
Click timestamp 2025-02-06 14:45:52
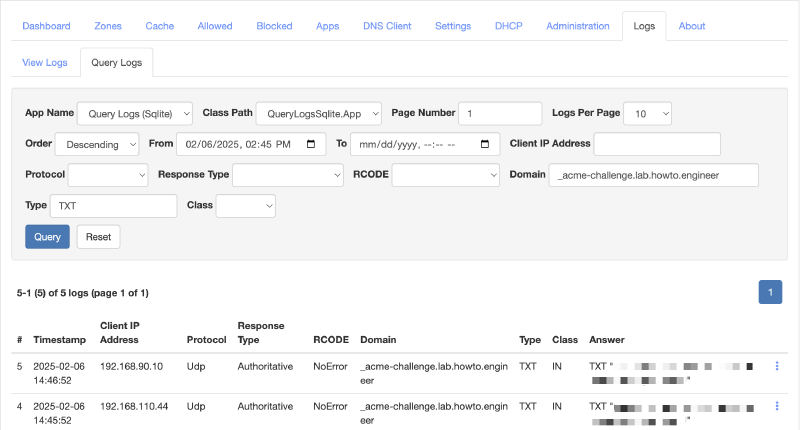click(59, 413)
